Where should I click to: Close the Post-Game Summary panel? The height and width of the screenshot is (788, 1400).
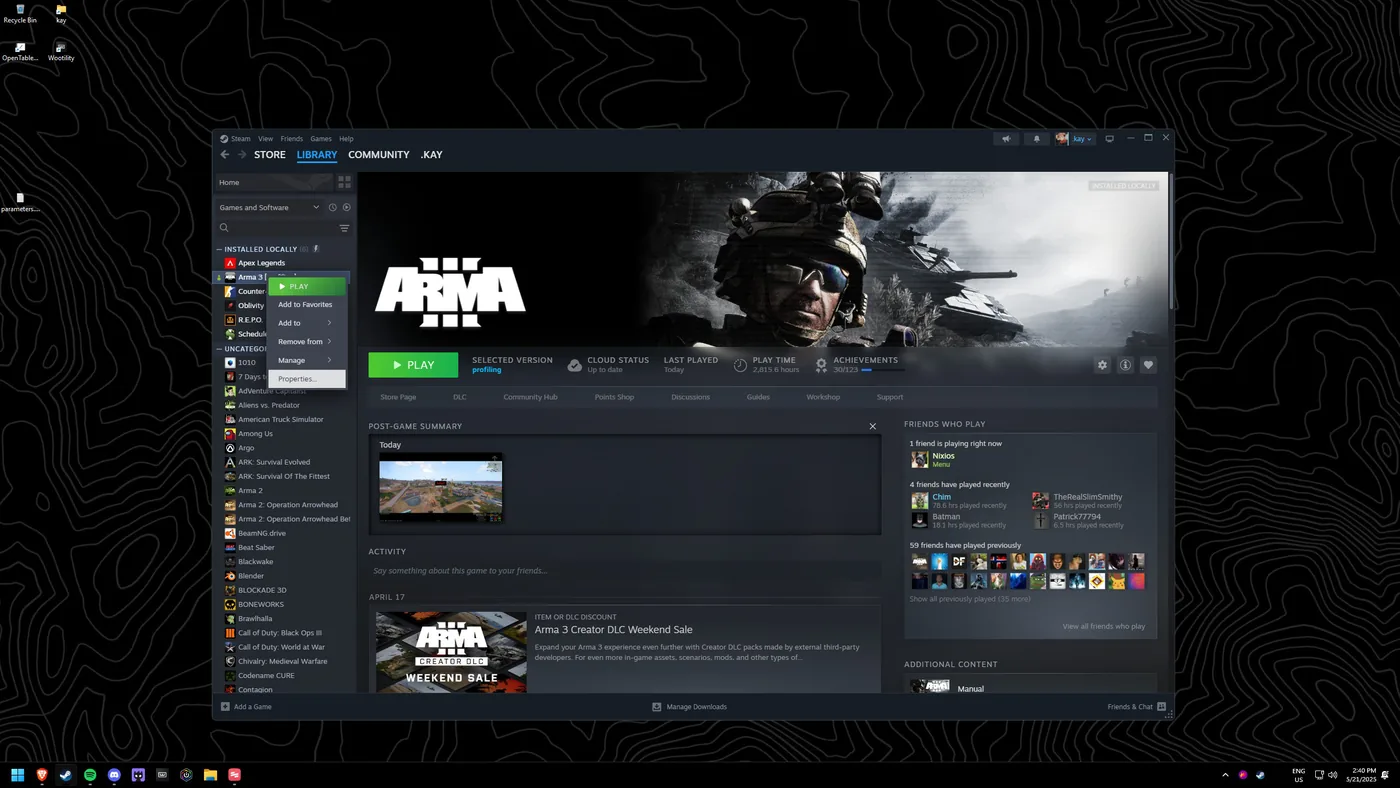(x=872, y=426)
